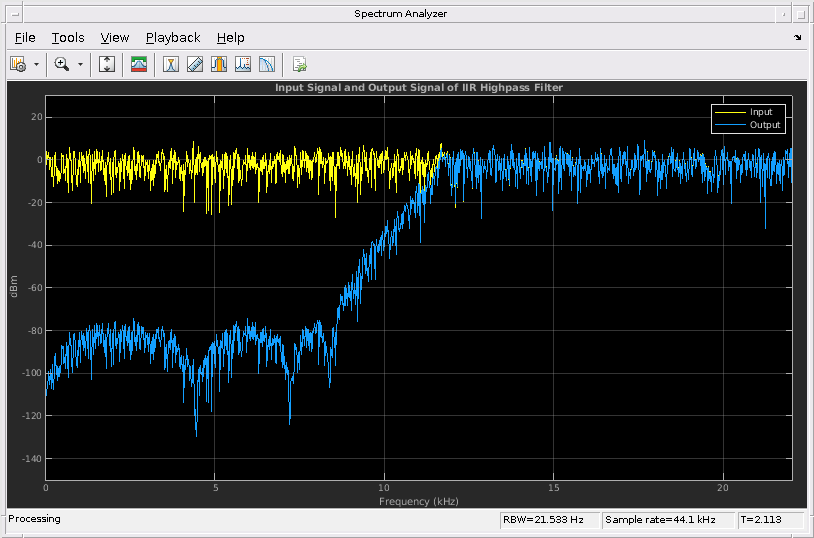
Task: Open the Distortion Measurements icon with orange bars
Action: [219, 64]
